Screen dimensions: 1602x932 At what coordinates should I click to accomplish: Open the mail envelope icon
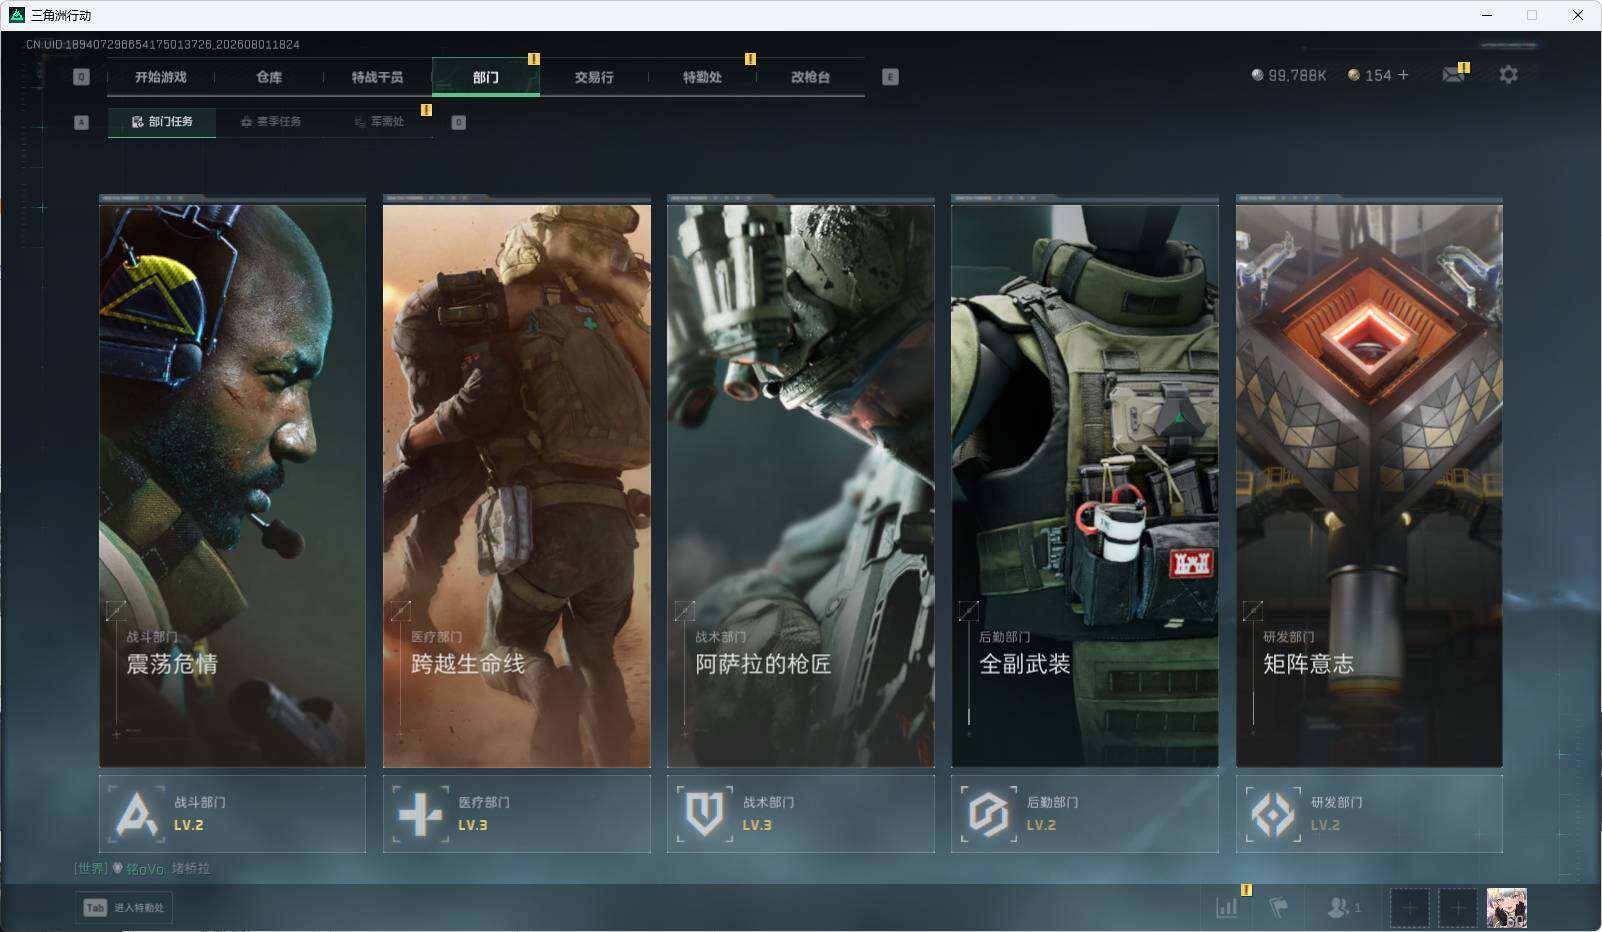pyautogui.click(x=1454, y=75)
